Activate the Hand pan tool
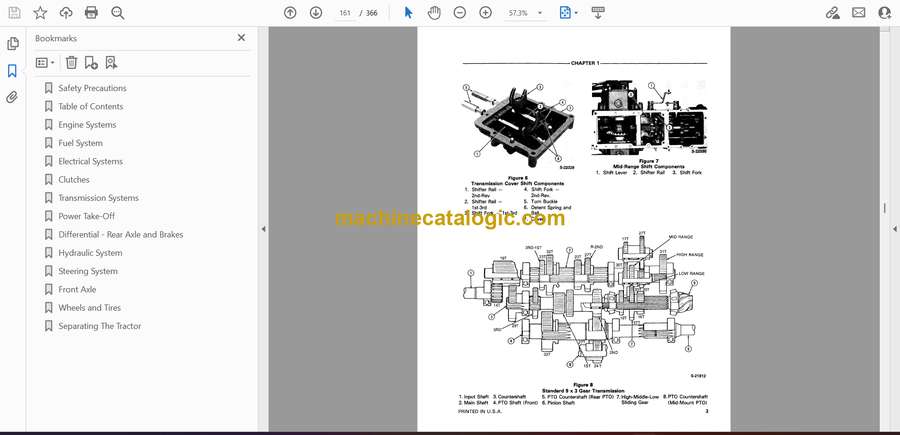Image resolution: width=900 pixels, height=435 pixels. coord(434,13)
